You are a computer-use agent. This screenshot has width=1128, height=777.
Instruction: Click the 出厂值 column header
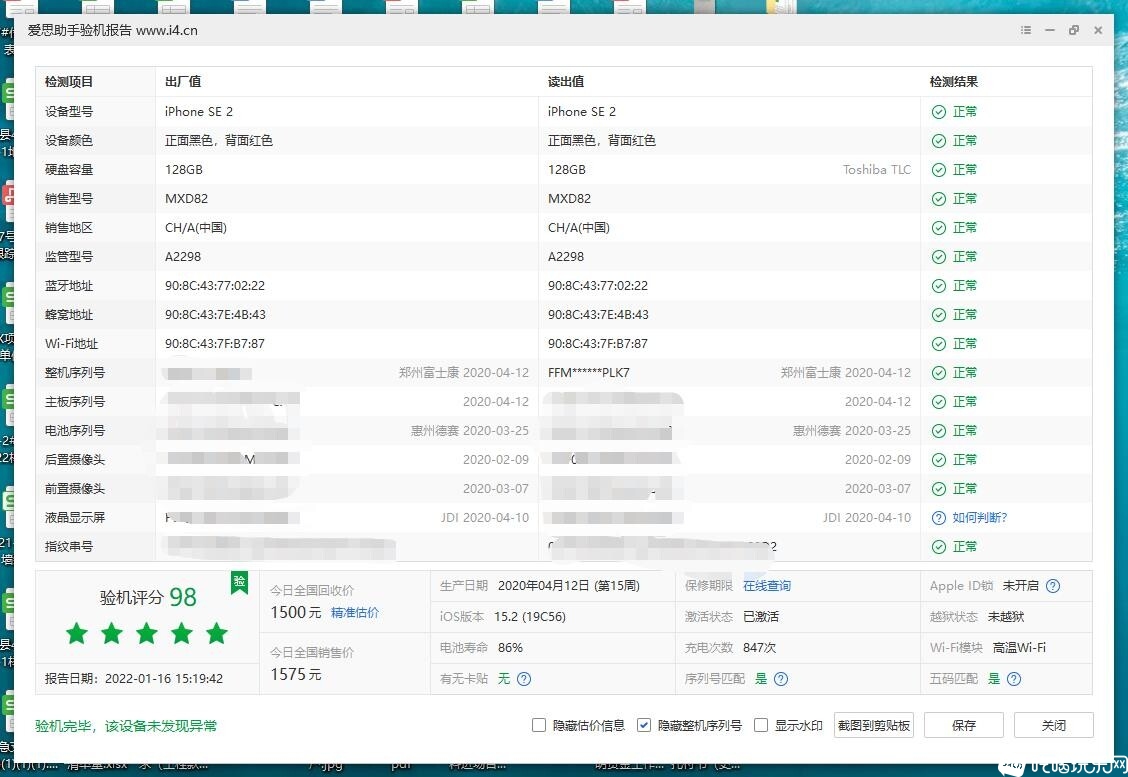(x=183, y=82)
